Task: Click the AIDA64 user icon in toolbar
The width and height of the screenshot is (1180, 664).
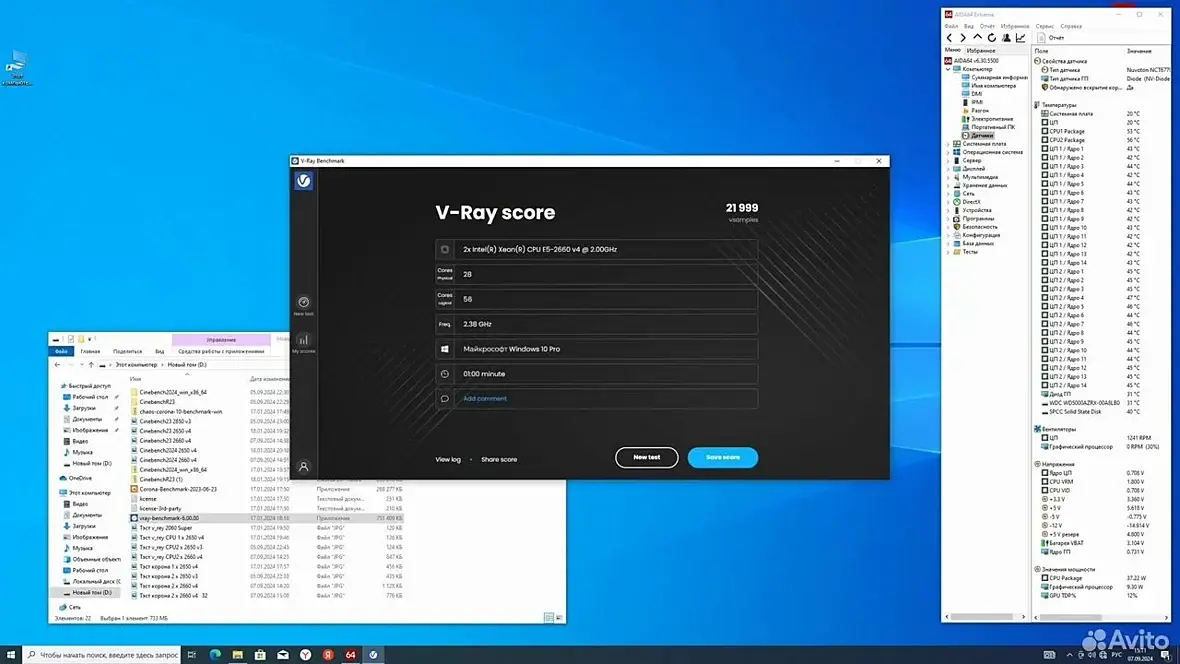Action: (1006, 38)
